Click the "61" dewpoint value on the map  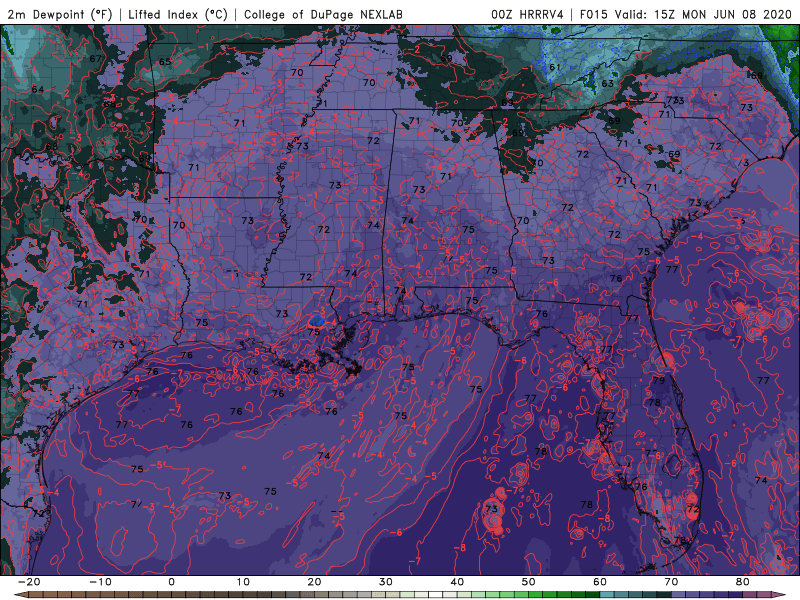[555, 67]
